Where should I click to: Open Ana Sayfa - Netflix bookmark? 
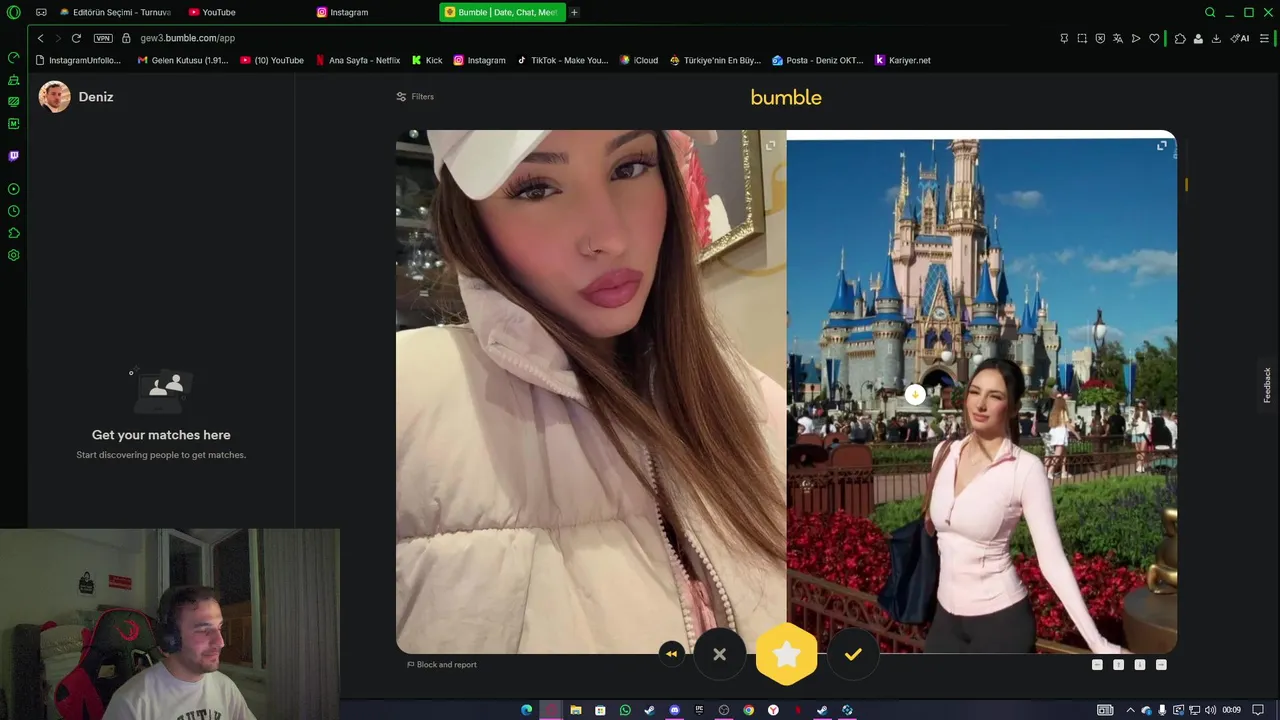[x=358, y=60]
